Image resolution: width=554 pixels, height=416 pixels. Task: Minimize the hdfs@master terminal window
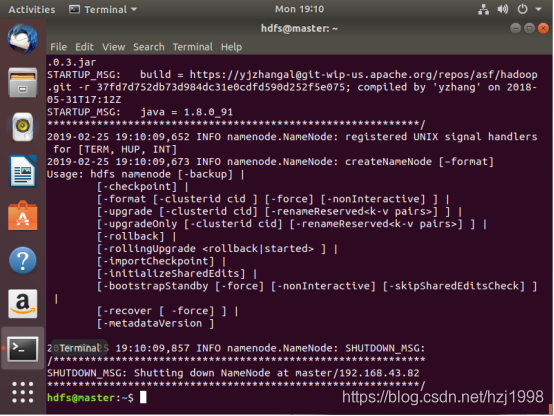point(515,28)
